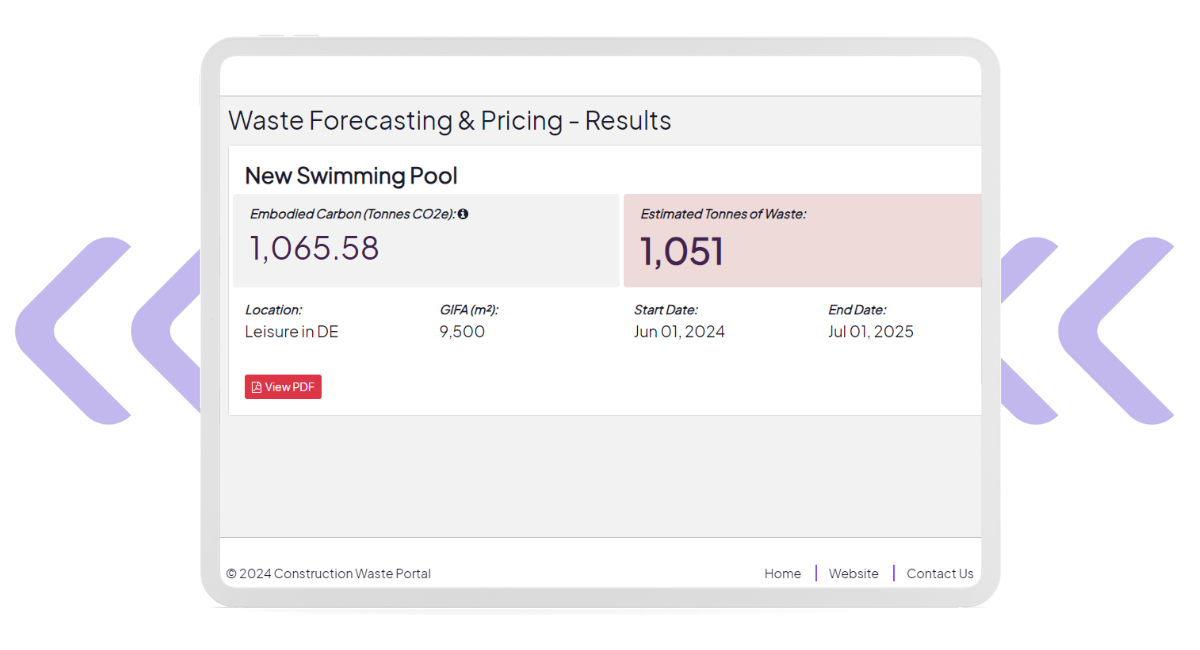This screenshot has width=1200, height=650.
Task: Click the Estimated Tonnes of Waste label
Action: tap(723, 214)
